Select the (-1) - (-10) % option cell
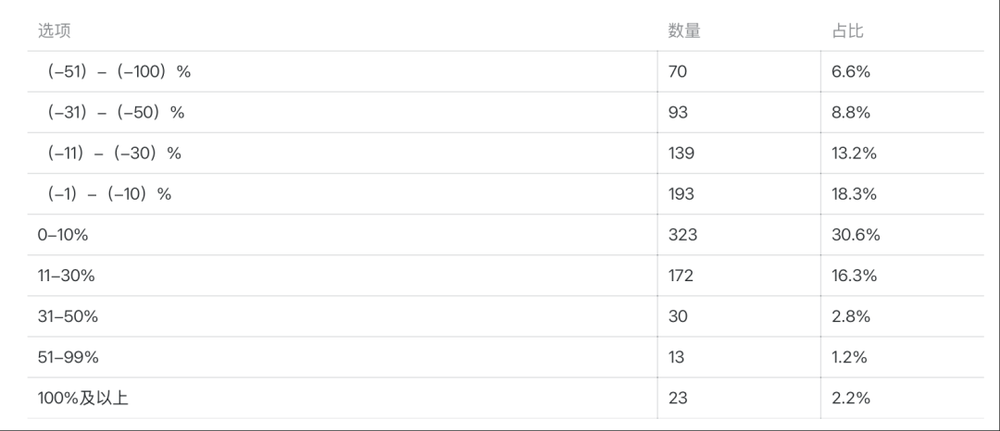This screenshot has height=431, width=1000. pos(108,194)
